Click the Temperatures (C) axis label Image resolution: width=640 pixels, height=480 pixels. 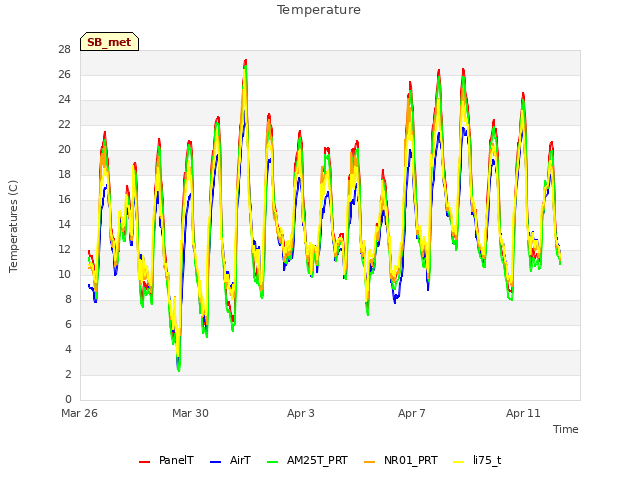click(x=13, y=226)
